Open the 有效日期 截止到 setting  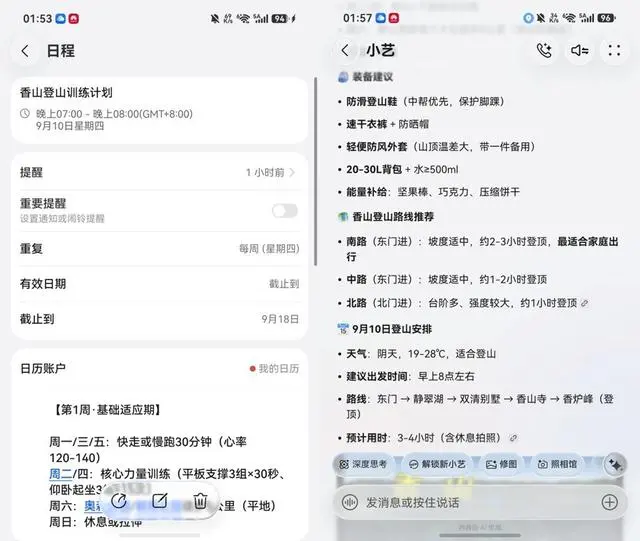pyautogui.click(x=159, y=284)
